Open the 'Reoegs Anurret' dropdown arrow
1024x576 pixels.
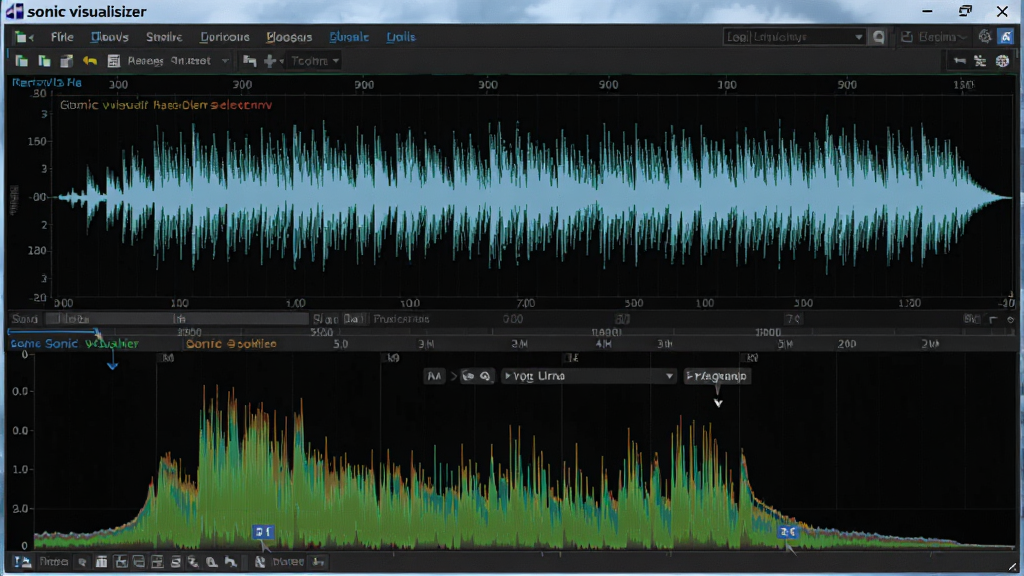(225, 61)
